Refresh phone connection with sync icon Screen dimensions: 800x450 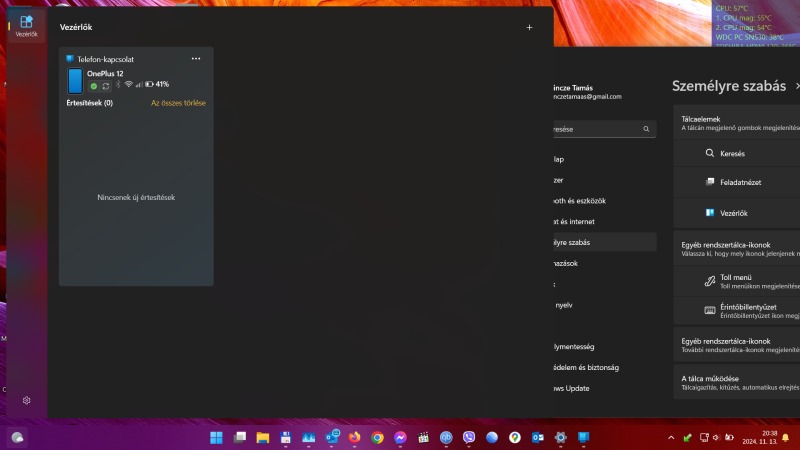pos(106,86)
